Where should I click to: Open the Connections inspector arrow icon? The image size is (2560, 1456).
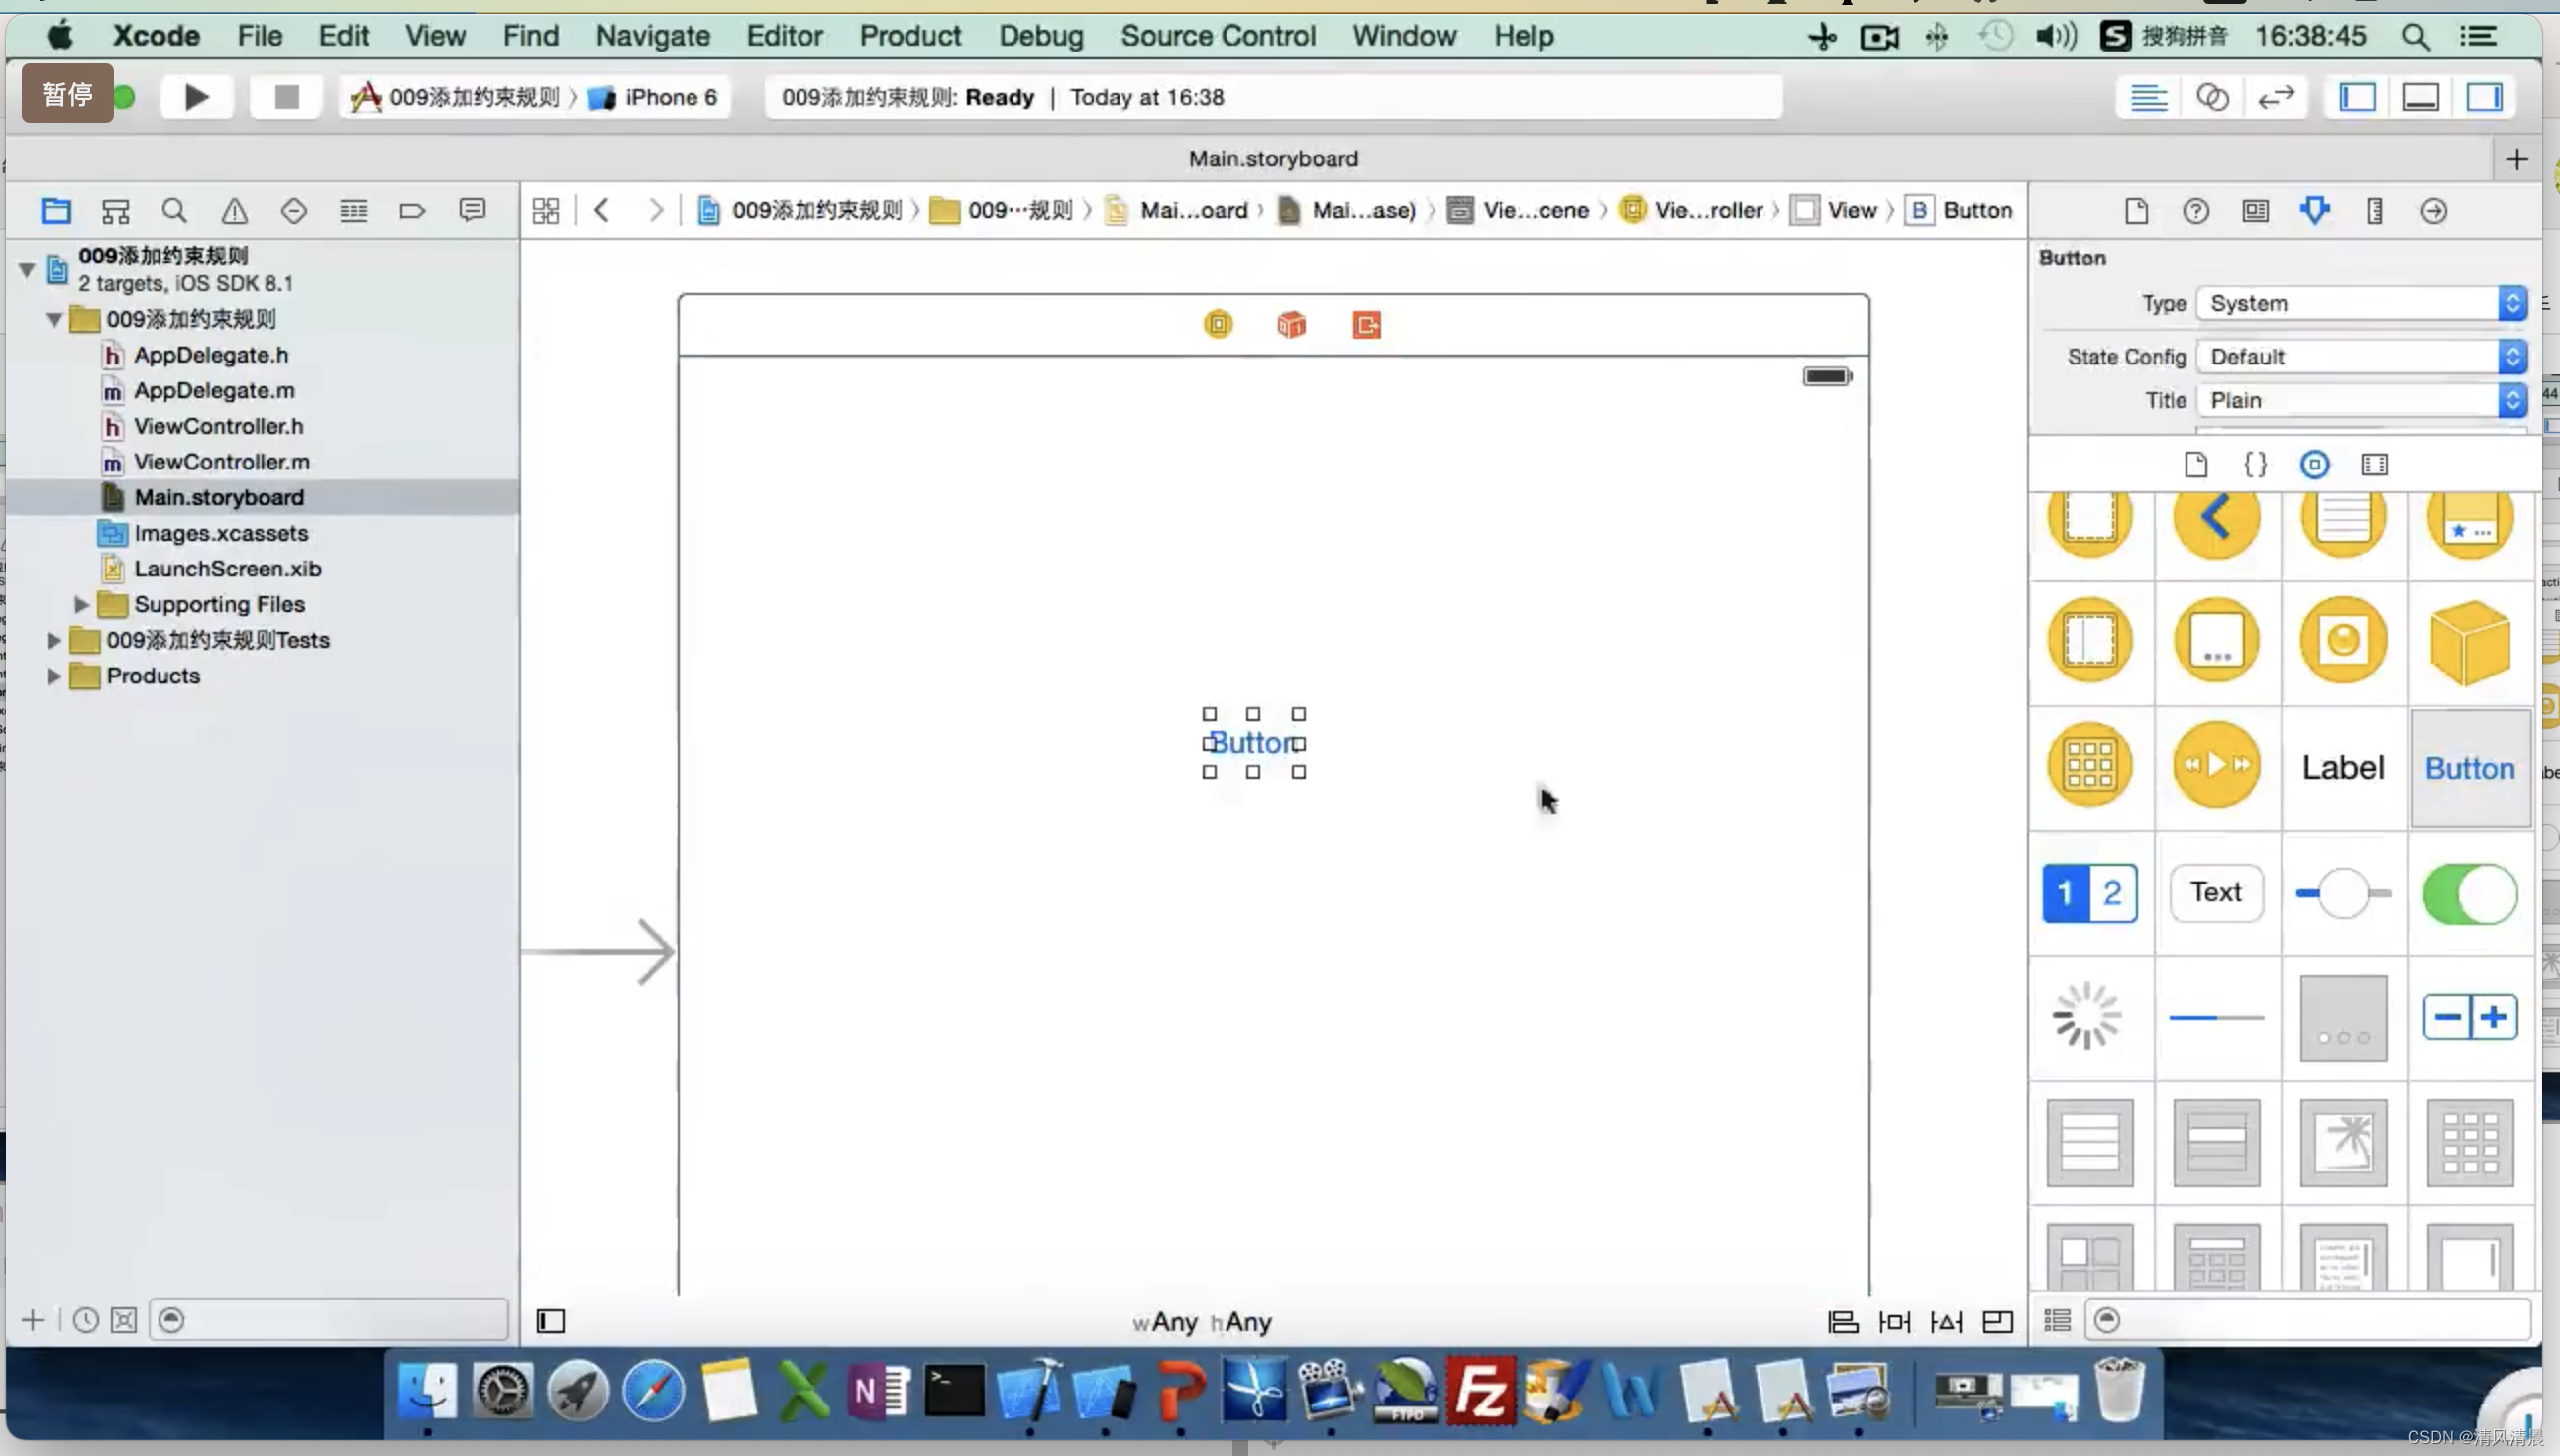click(x=2433, y=211)
